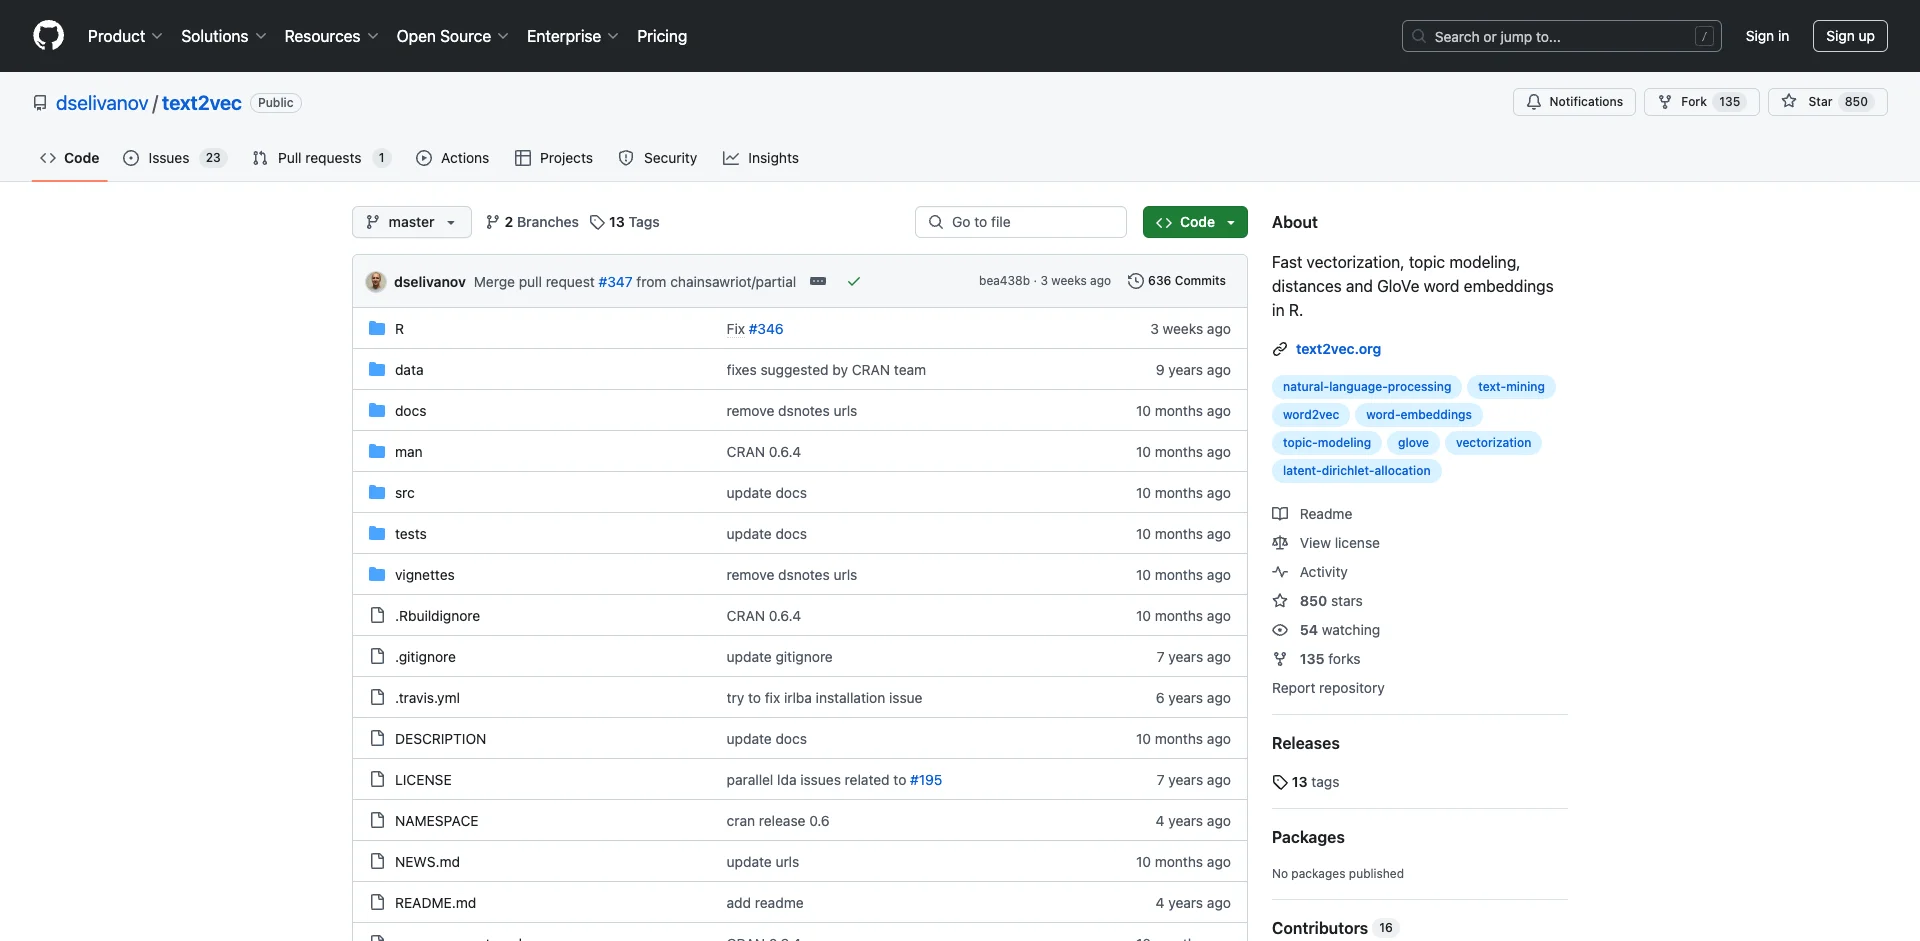The image size is (1920, 941).
Task: Click the NEWS.md file icon
Action: point(377,862)
